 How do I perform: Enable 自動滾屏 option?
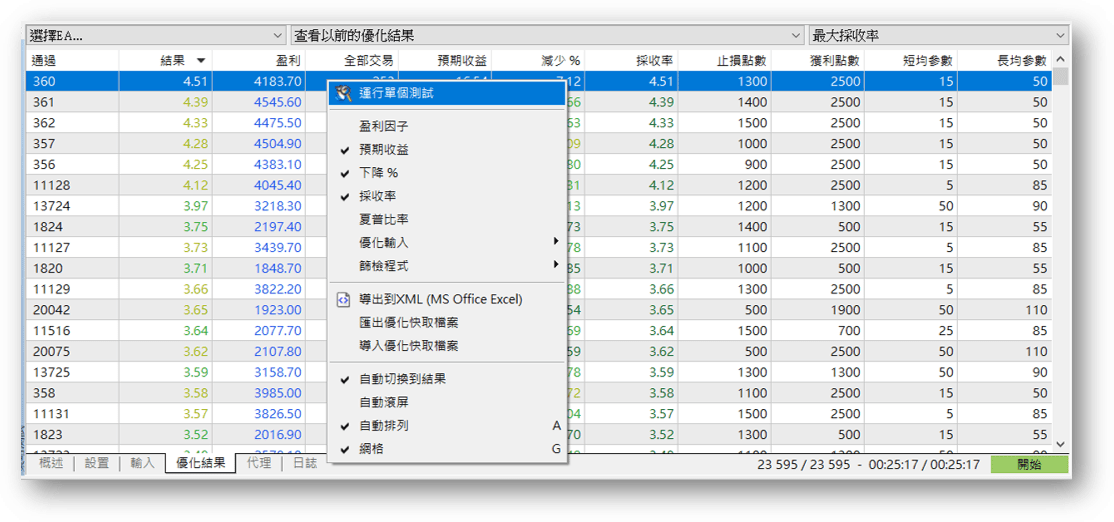coord(446,402)
